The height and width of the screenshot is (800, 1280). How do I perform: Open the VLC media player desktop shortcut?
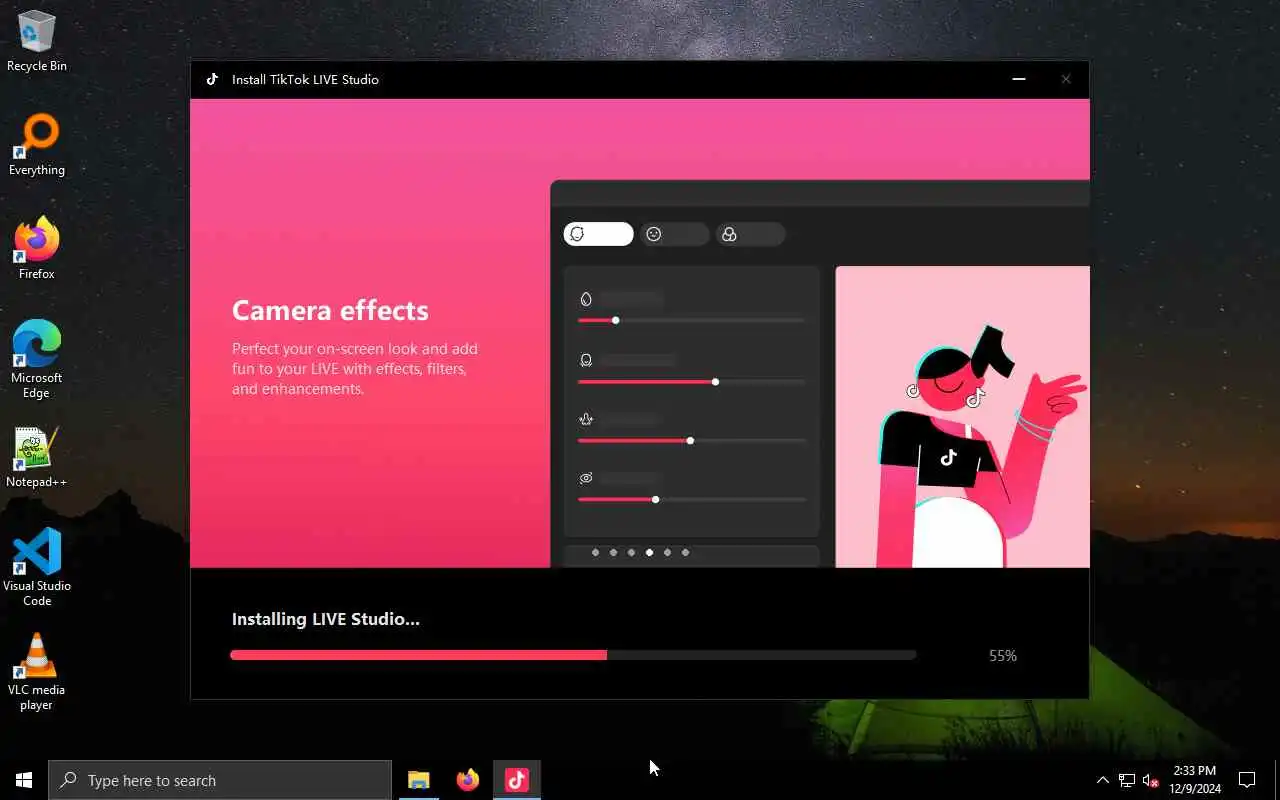point(37,672)
